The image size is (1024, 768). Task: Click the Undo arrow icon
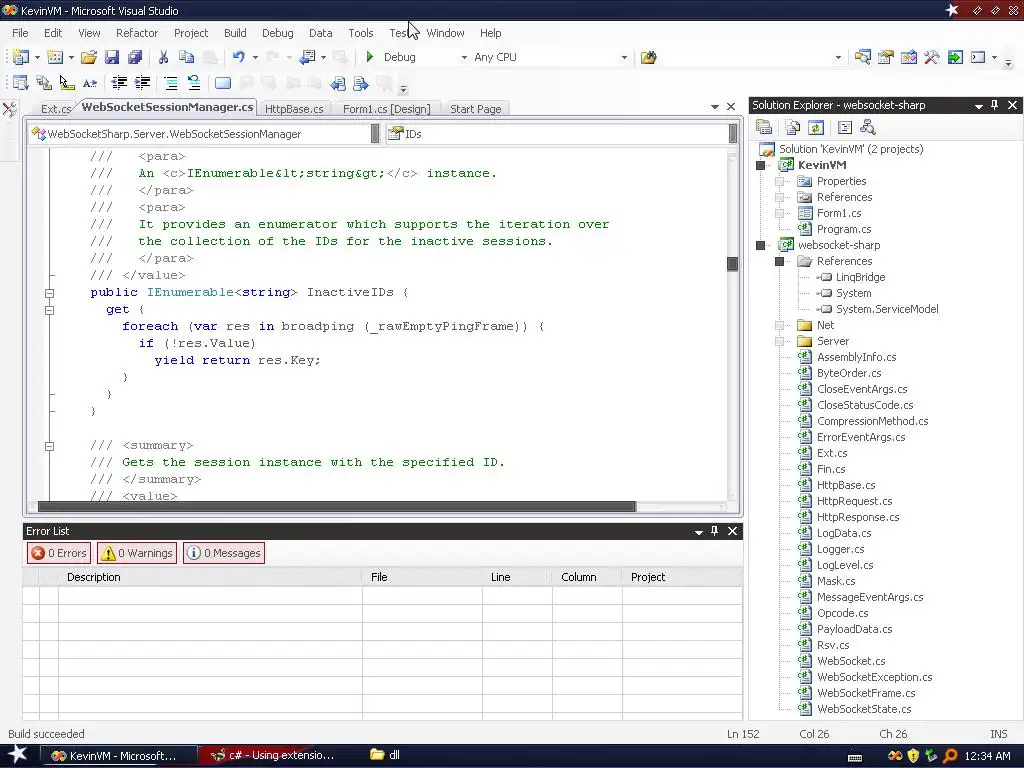coord(239,57)
